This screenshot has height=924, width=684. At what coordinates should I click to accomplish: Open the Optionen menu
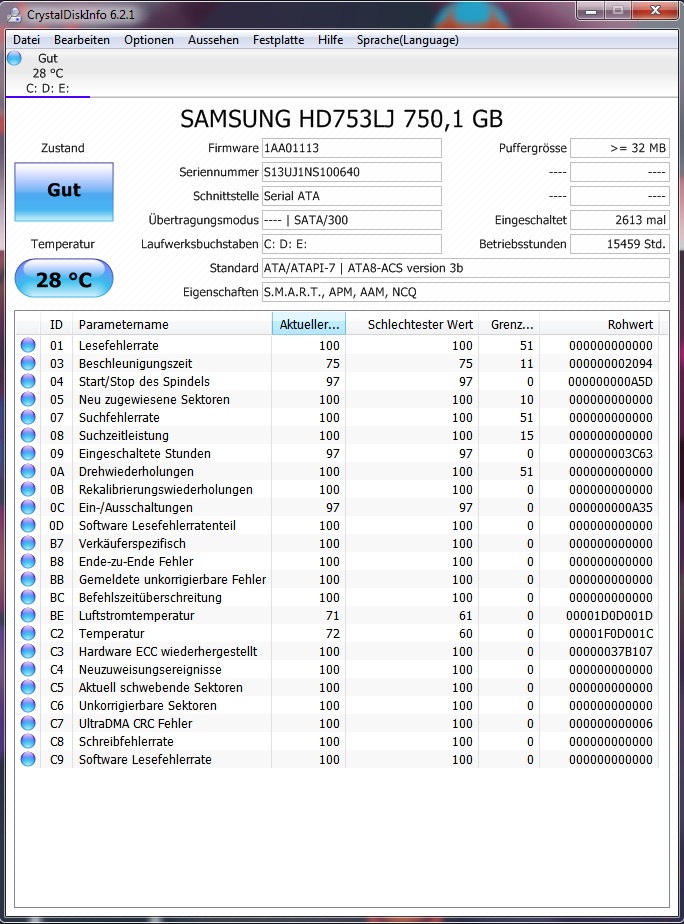coord(148,39)
